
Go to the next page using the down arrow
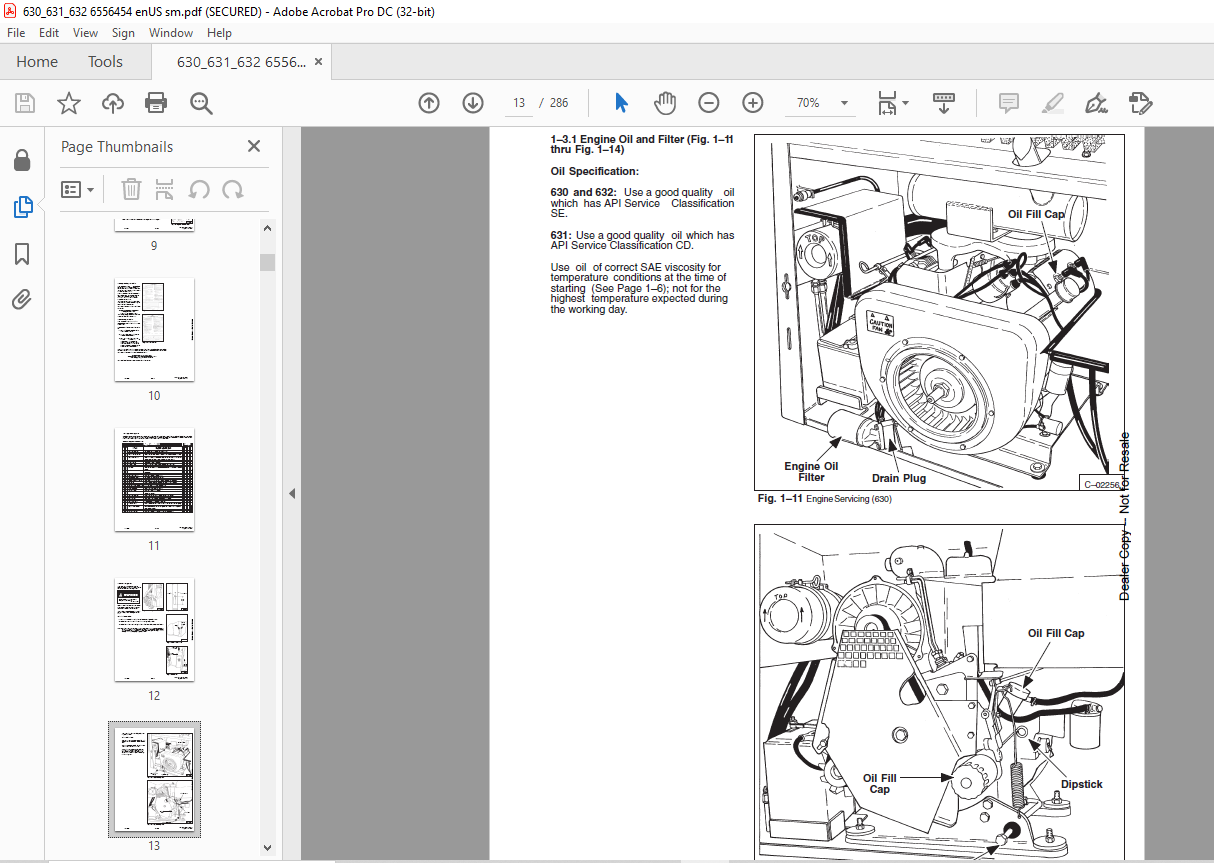click(x=473, y=103)
